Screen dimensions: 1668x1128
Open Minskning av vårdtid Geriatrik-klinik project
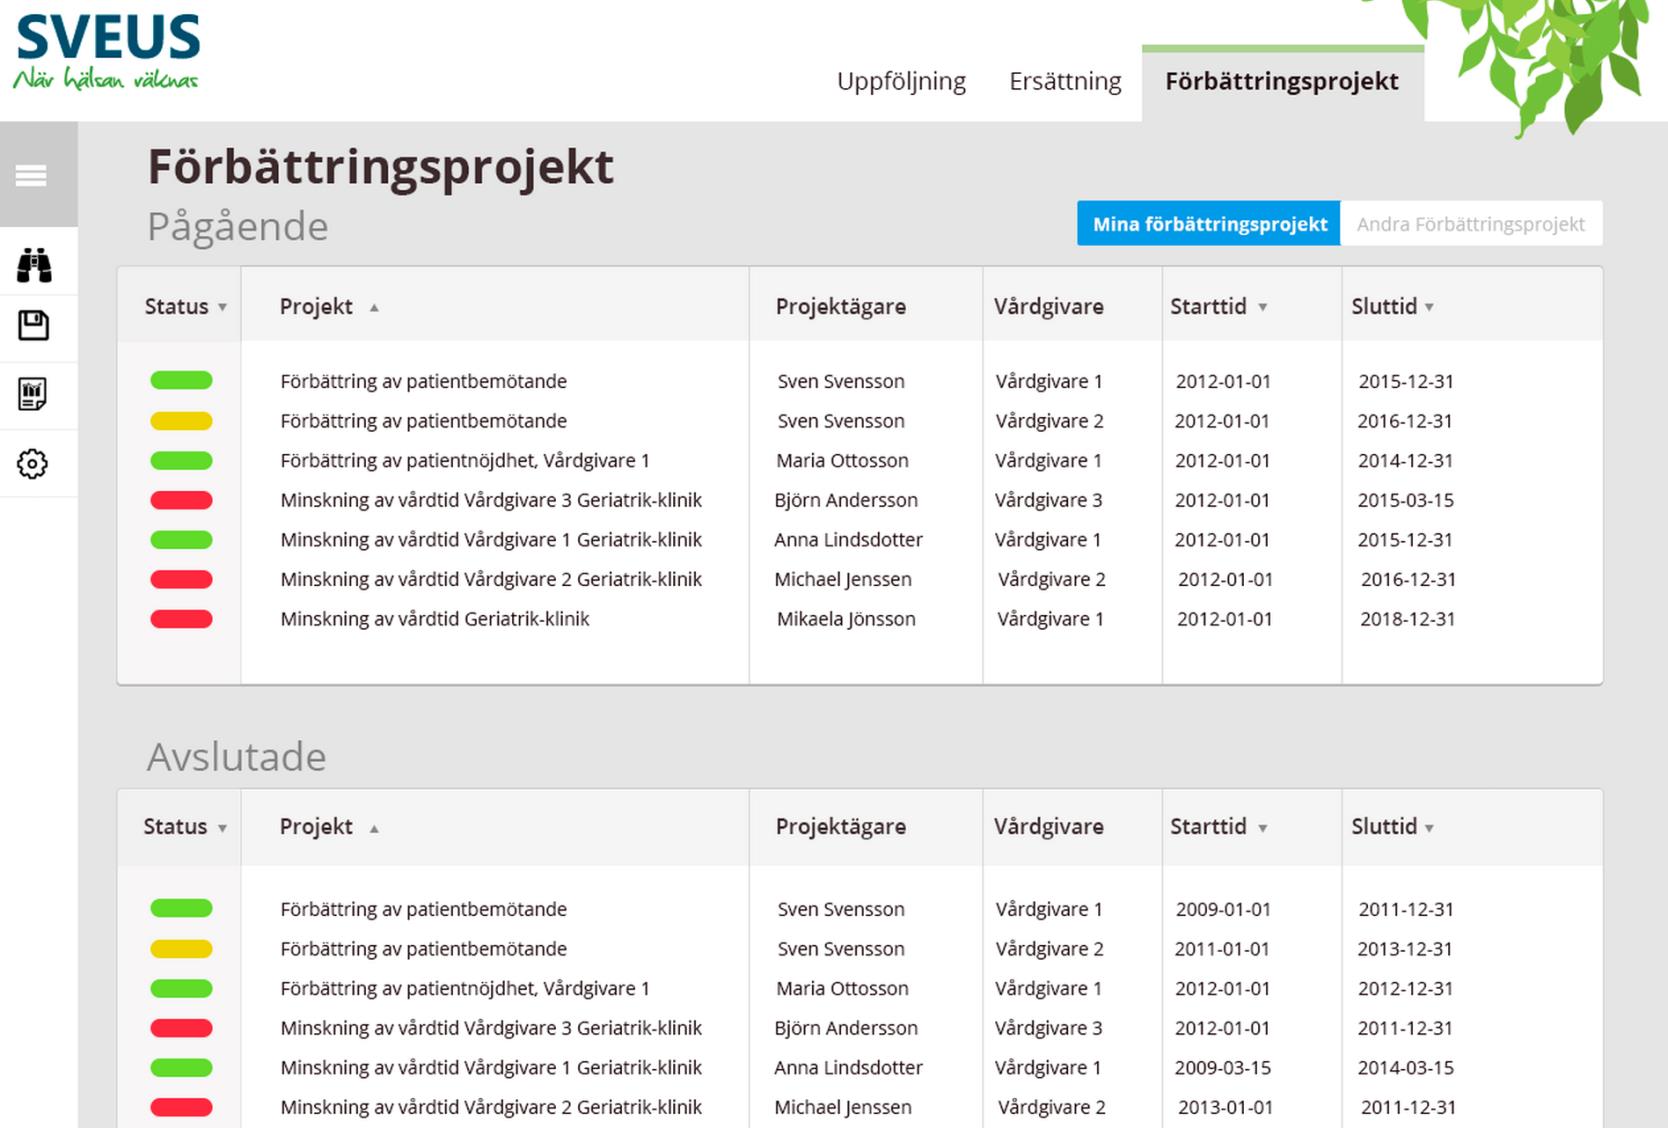coord(435,619)
